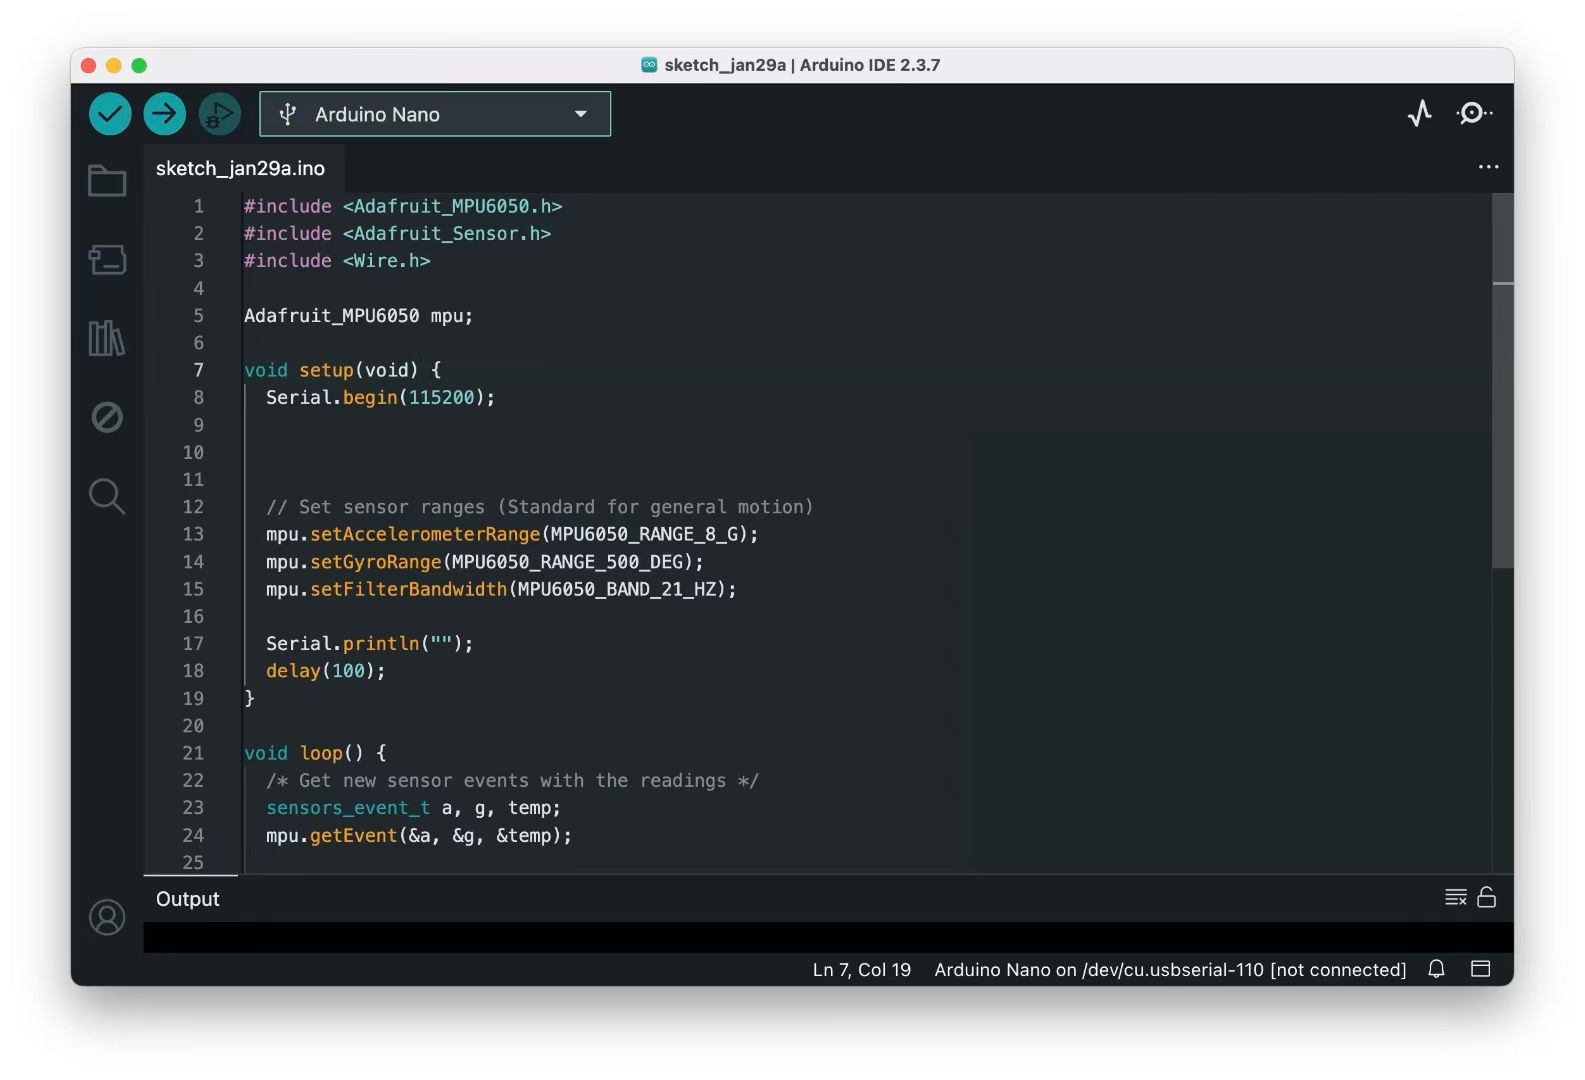Open the Search sidebar panel
This screenshot has width=1585, height=1080.
(x=107, y=496)
